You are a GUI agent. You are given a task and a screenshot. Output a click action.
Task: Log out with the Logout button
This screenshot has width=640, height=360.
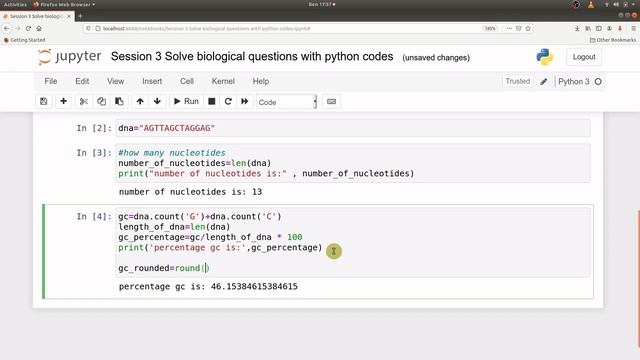[x=584, y=57]
